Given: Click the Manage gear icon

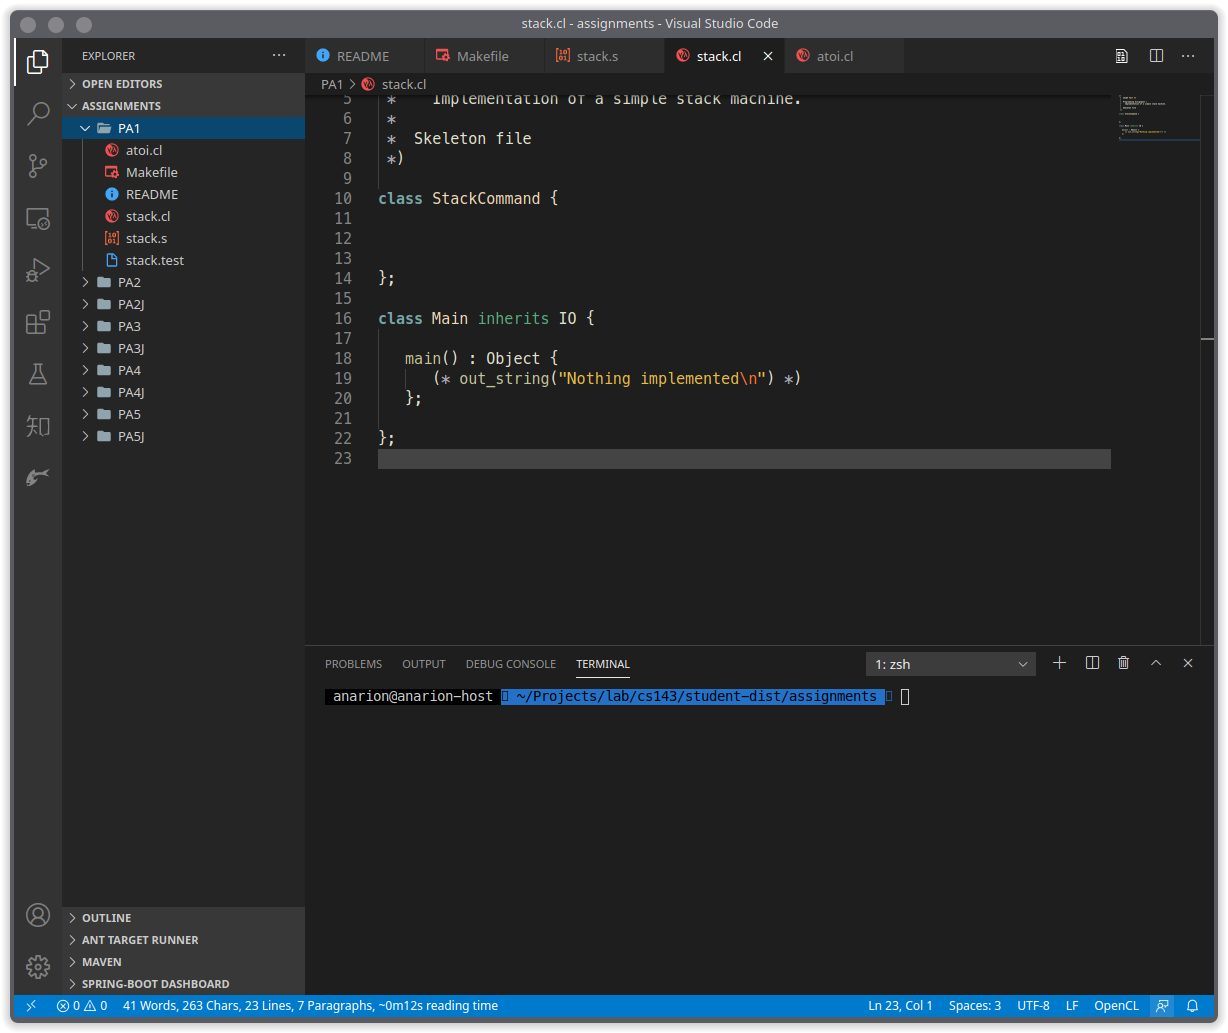Looking at the screenshot, I should pos(38,966).
